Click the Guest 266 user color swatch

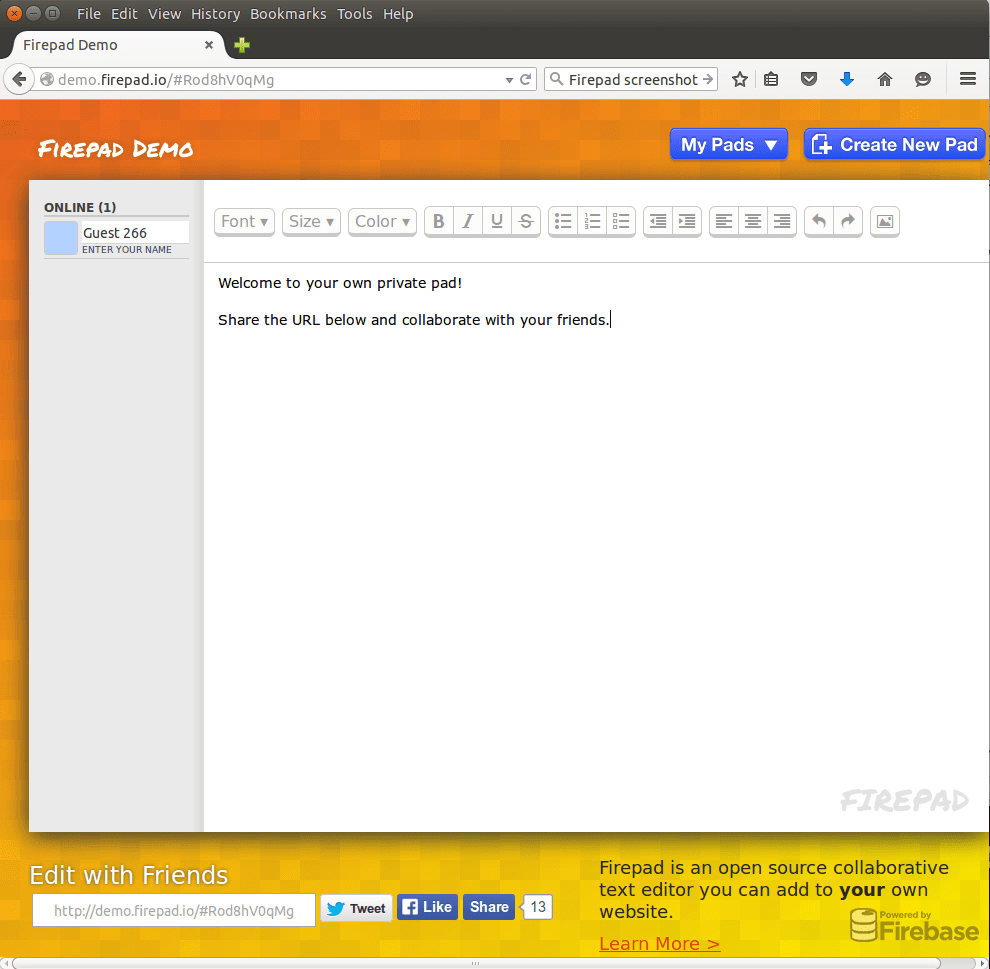61,238
